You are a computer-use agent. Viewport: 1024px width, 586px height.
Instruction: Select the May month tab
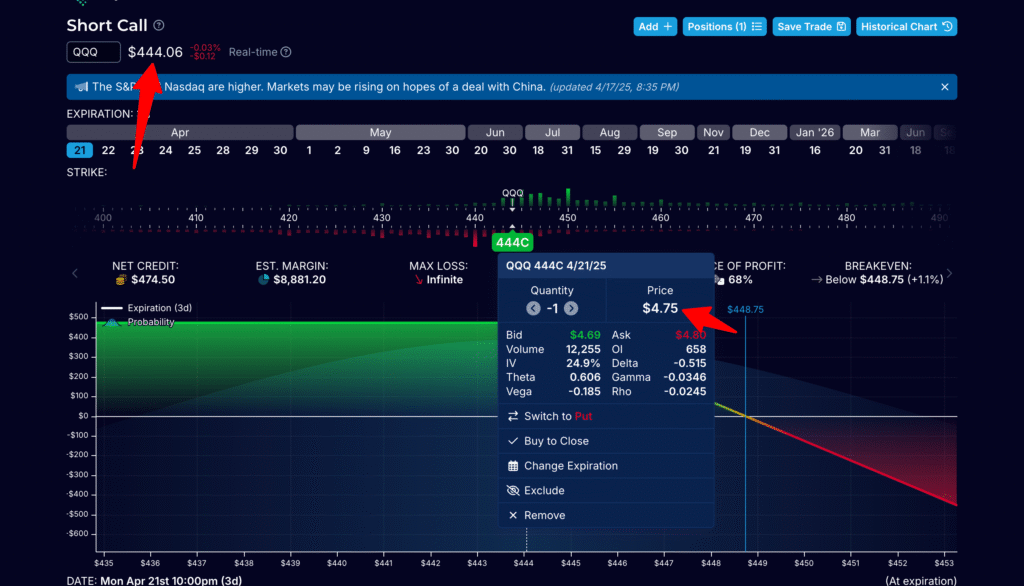(381, 133)
